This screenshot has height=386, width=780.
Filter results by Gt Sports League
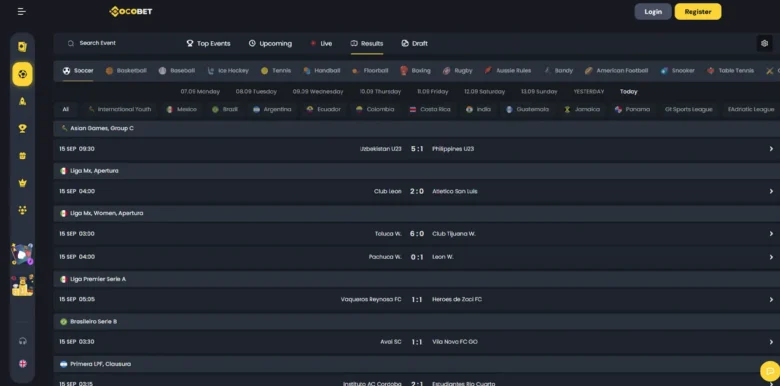688,109
